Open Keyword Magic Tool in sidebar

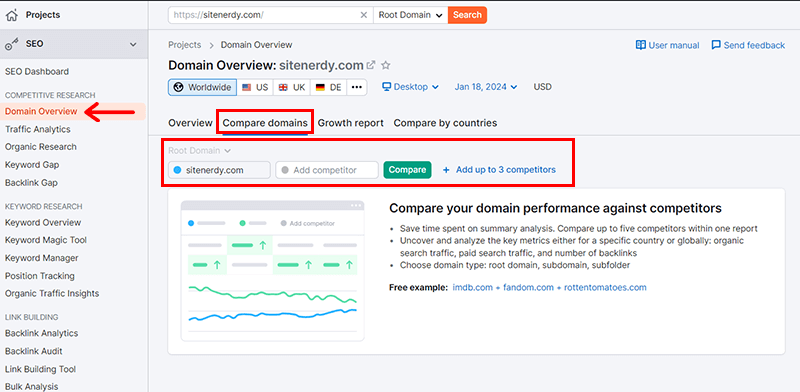[x=46, y=240]
